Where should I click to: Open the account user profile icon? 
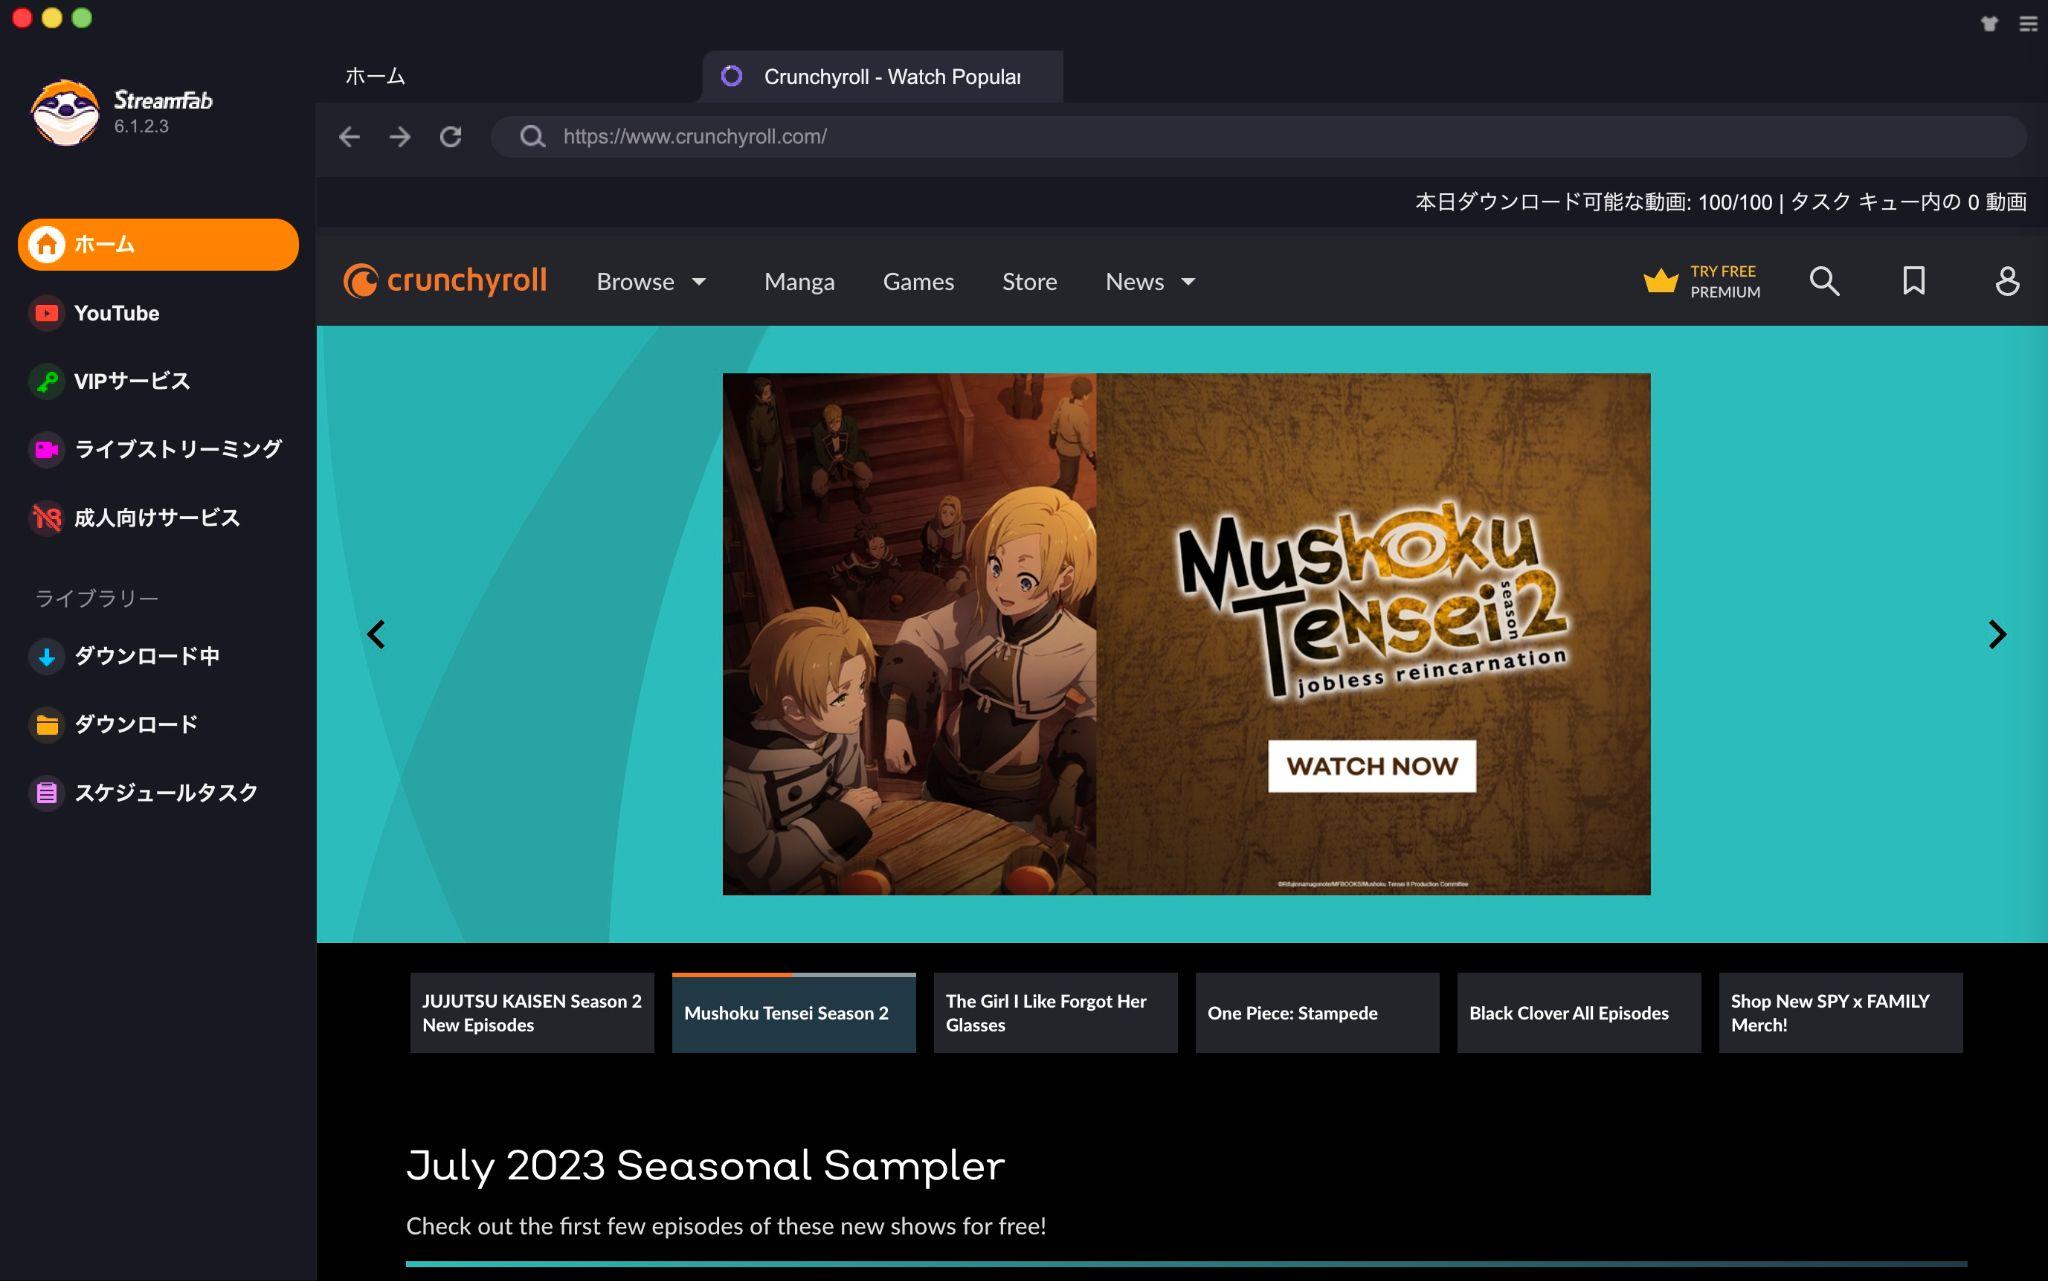click(x=2007, y=281)
